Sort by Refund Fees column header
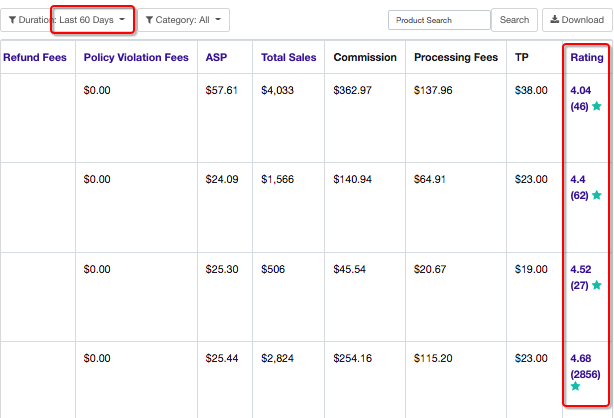Image resolution: width=614 pixels, height=418 pixels. point(35,58)
